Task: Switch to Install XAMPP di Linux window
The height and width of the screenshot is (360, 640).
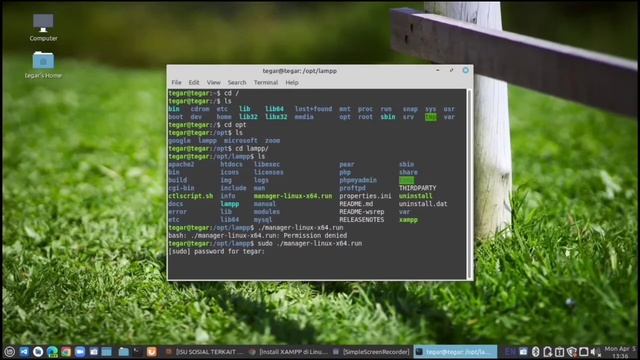Action: point(288,351)
